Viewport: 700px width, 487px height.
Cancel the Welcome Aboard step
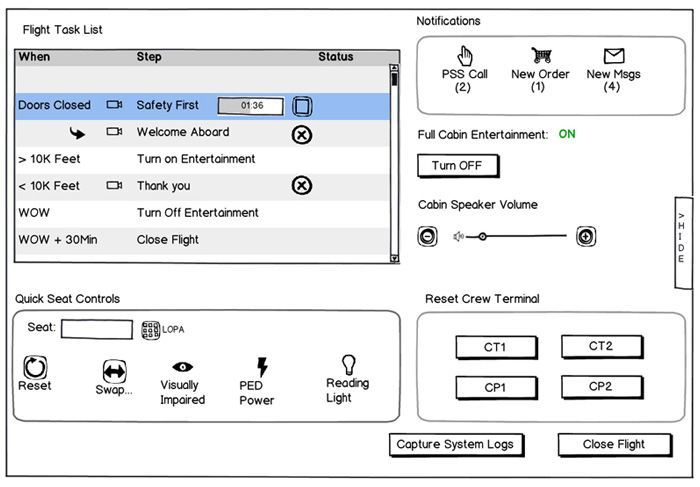coord(301,134)
